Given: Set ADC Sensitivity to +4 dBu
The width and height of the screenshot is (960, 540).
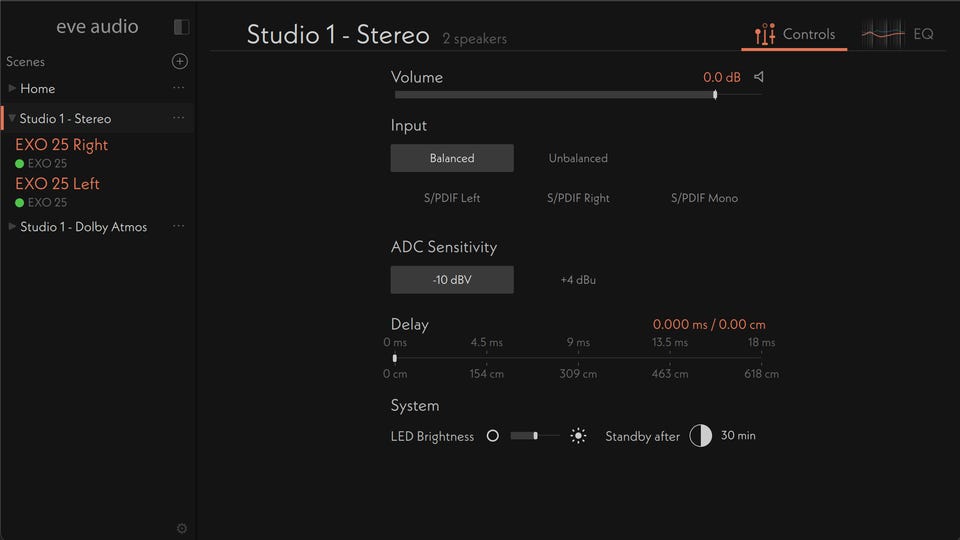Looking at the screenshot, I should click(578, 280).
